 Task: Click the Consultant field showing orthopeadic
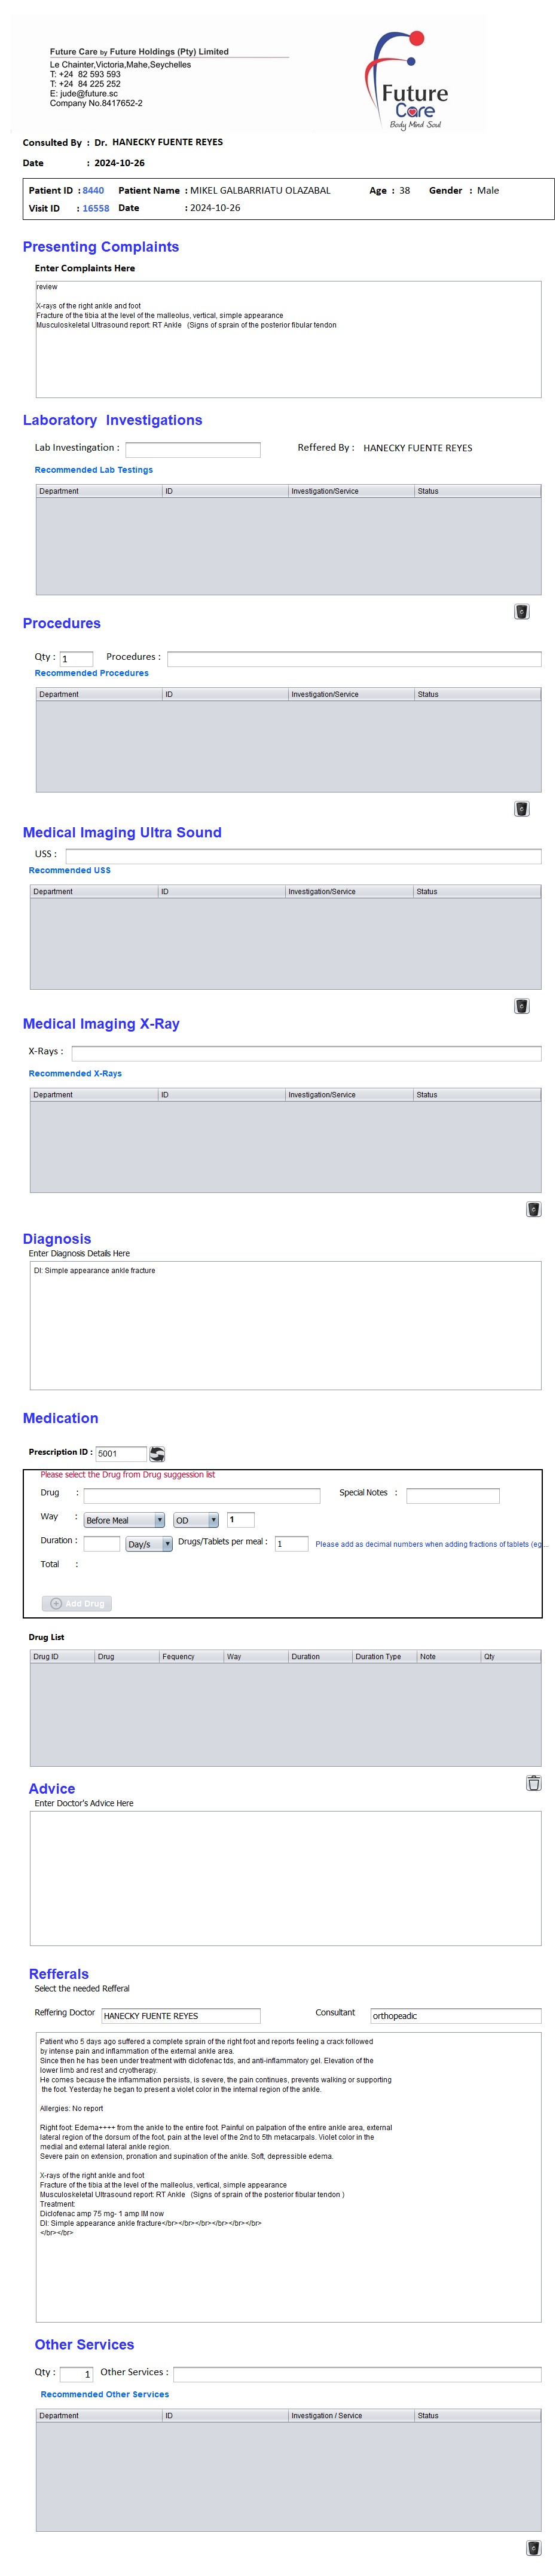[455, 2016]
